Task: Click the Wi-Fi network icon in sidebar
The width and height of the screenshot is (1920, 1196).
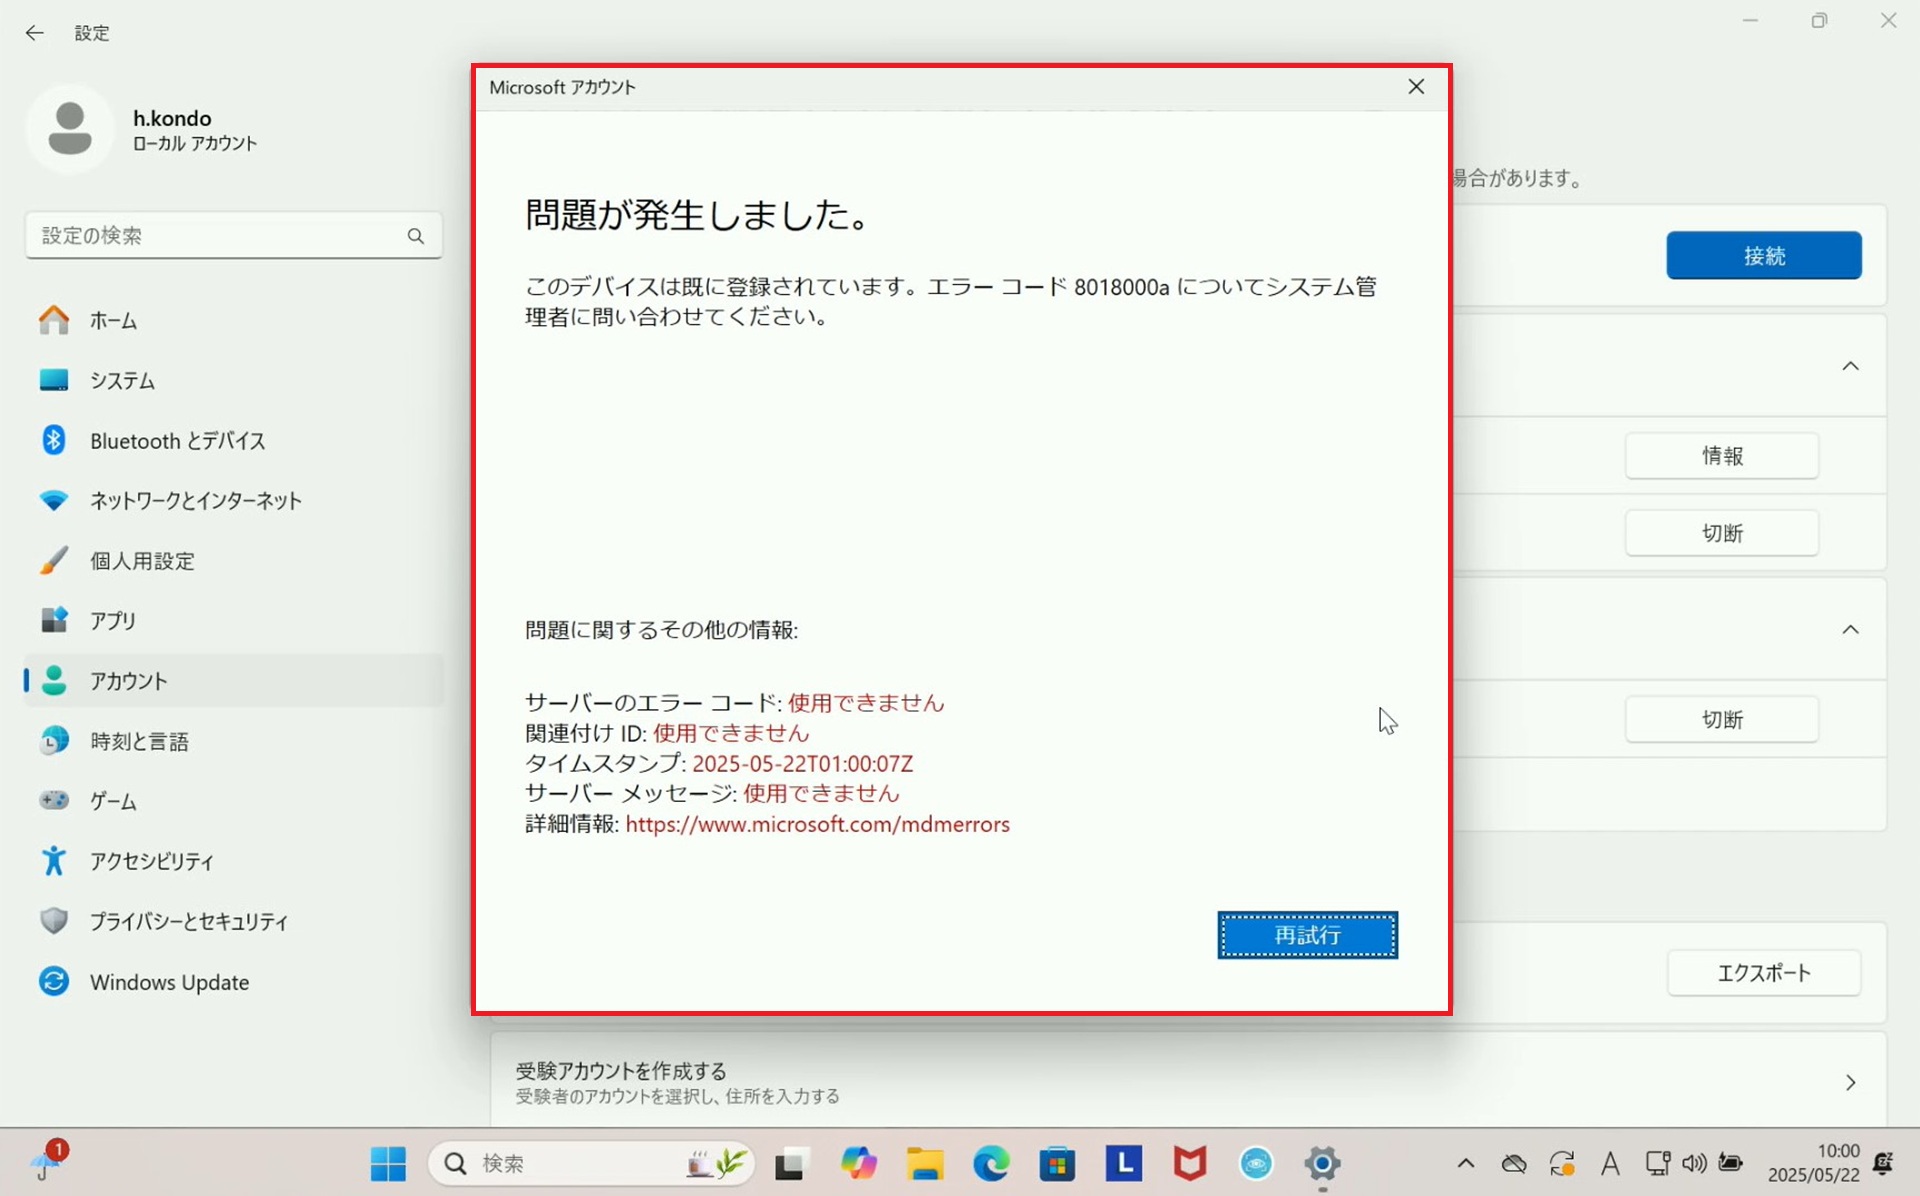Action: pyautogui.click(x=54, y=500)
